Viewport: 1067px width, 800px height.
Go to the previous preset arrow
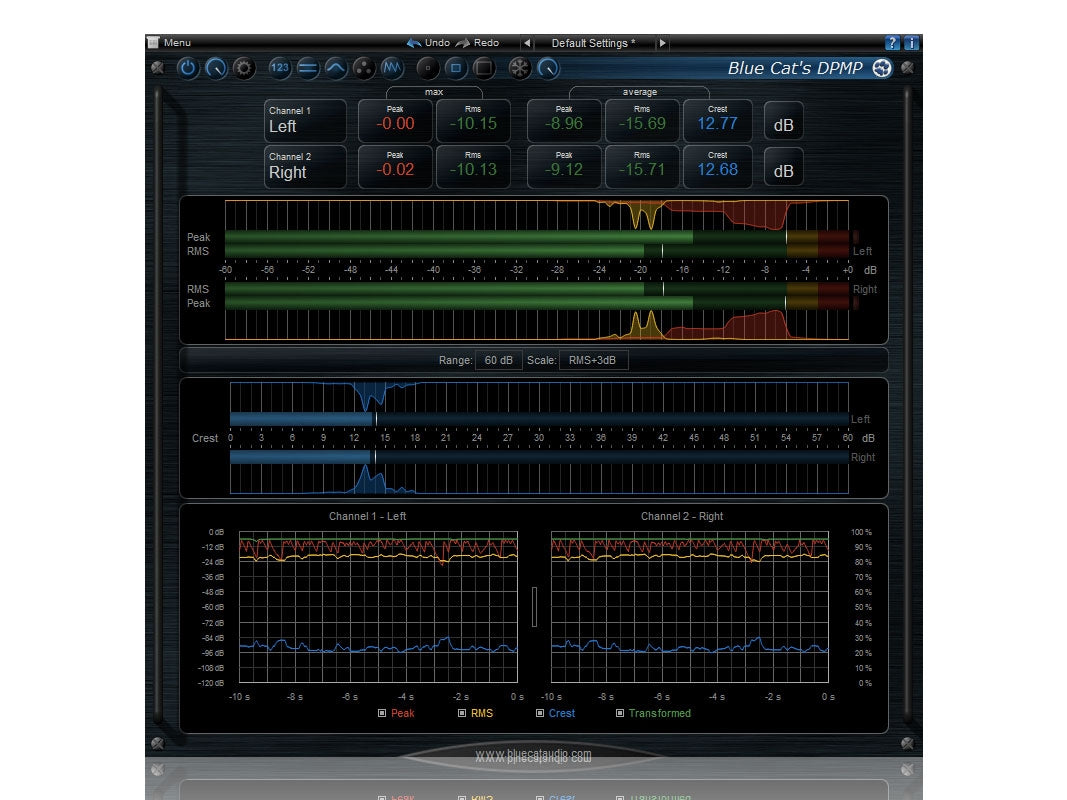(527, 43)
